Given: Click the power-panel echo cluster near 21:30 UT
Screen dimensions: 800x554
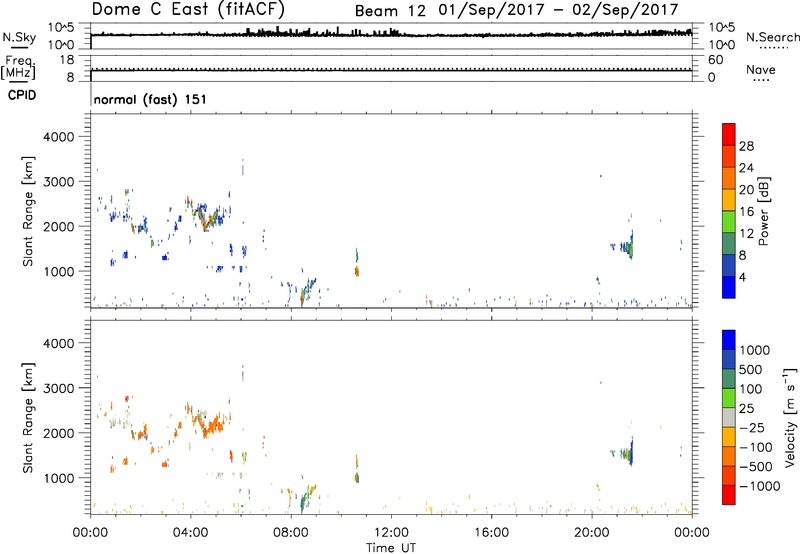Looking at the screenshot, I should tap(627, 247).
